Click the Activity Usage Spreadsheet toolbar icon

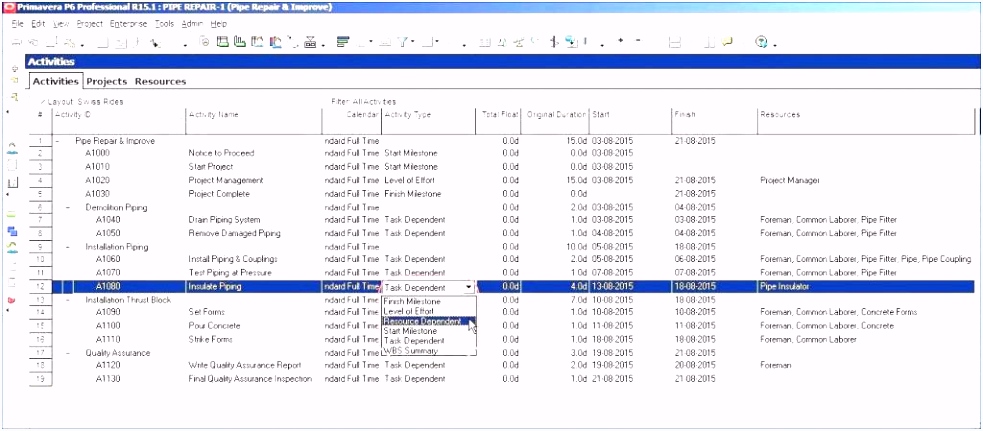(257, 42)
